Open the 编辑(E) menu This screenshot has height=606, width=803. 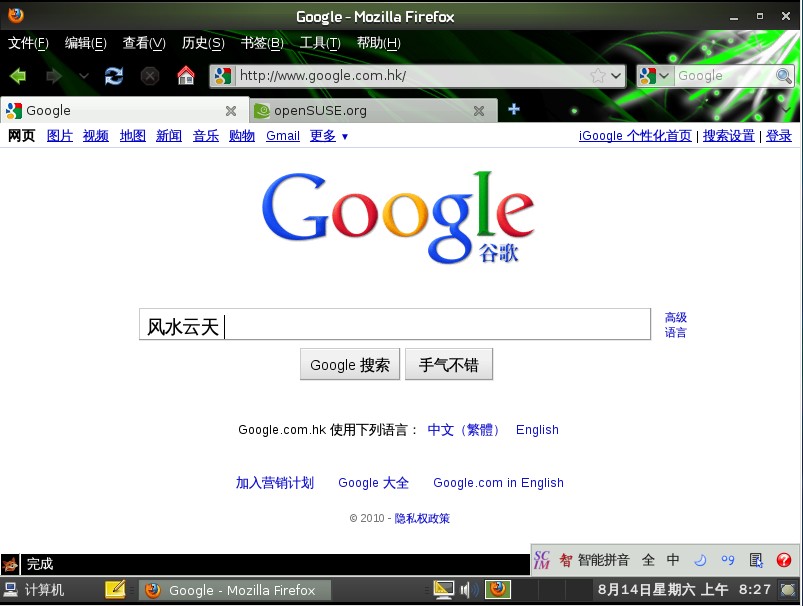pos(86,43)
